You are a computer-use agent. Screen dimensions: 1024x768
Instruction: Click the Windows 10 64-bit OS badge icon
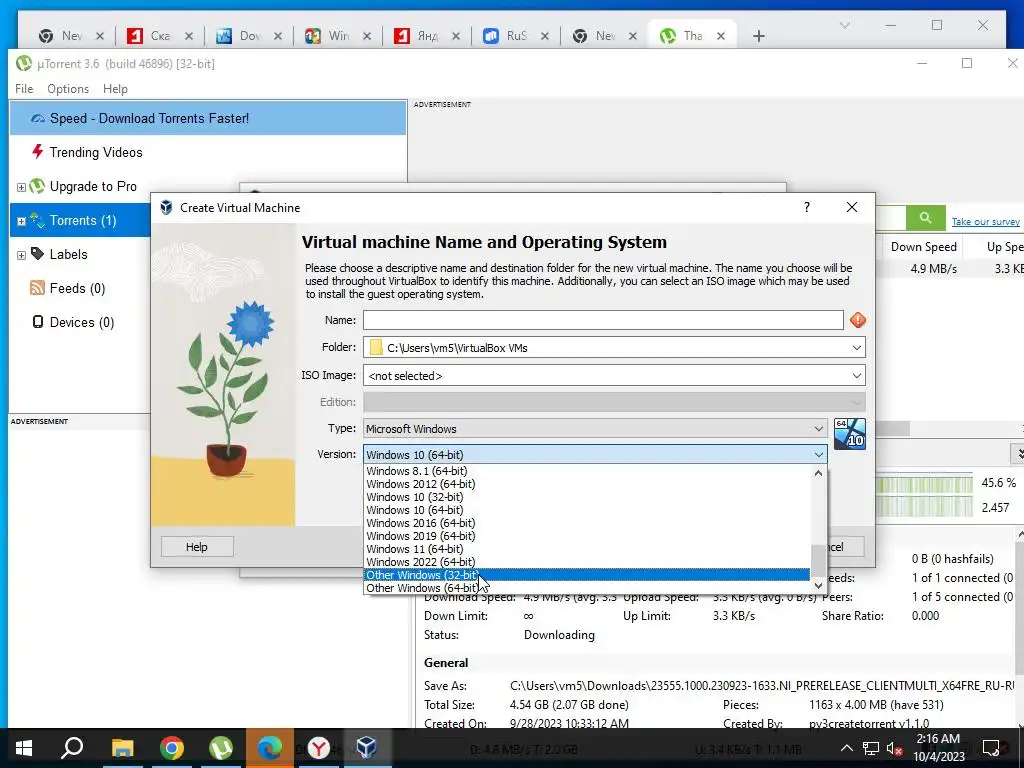850,434
